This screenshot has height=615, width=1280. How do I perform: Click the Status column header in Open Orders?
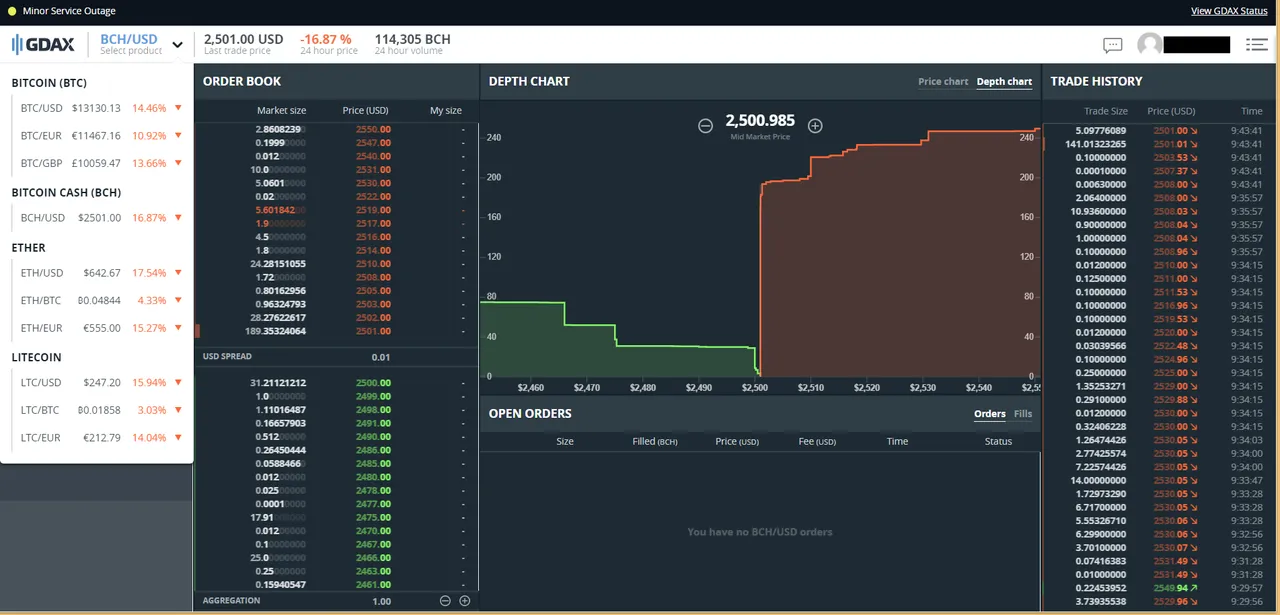tap(998, 441)
